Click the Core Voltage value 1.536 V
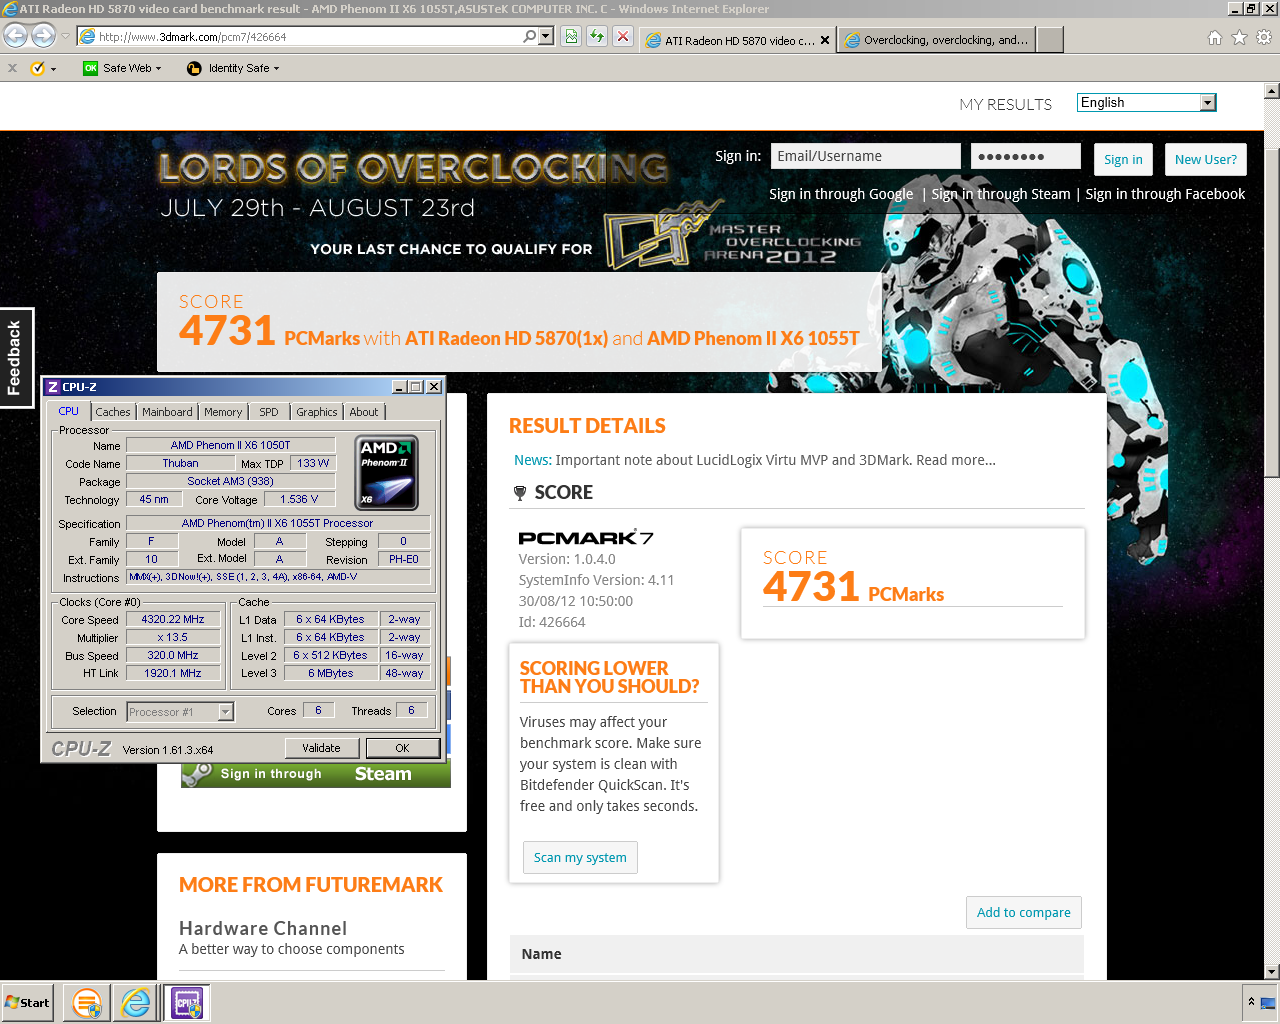 click(x=299, y=499)
